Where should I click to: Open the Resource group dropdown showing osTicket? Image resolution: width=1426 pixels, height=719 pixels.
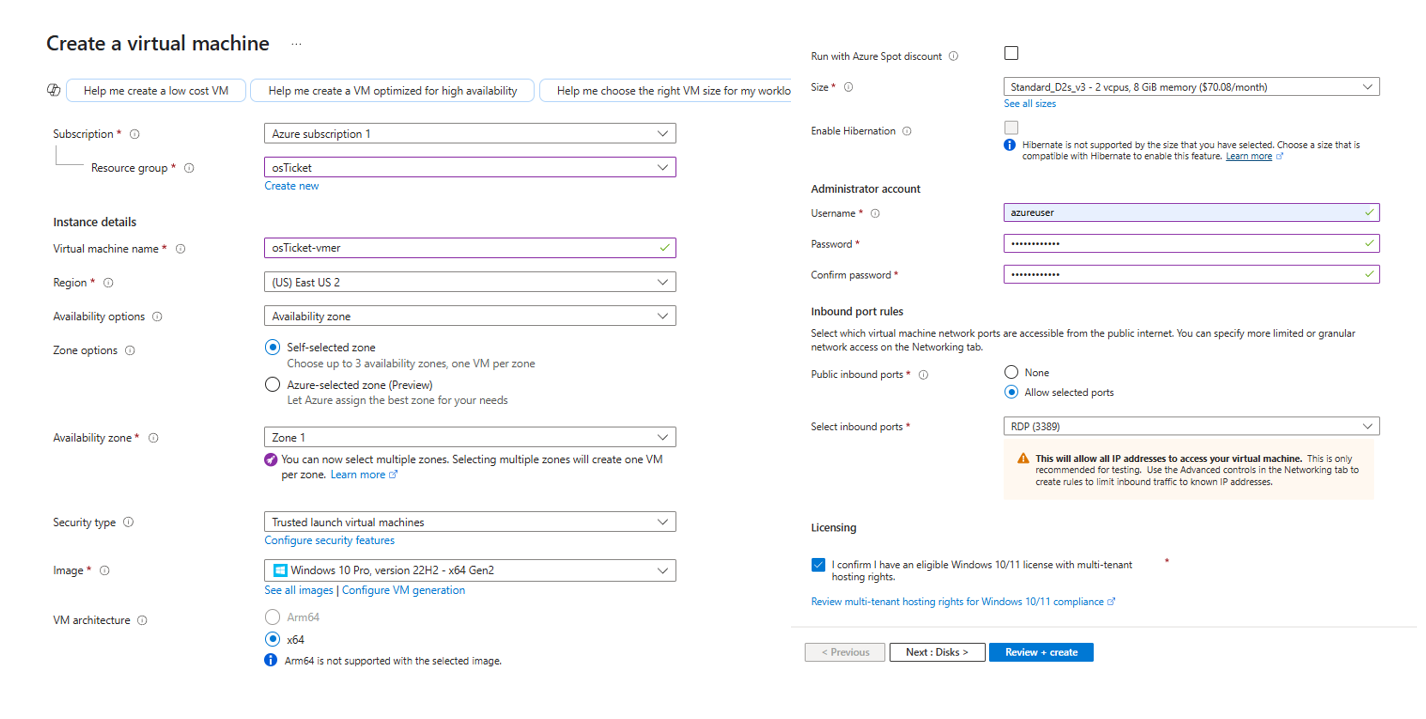470,168
